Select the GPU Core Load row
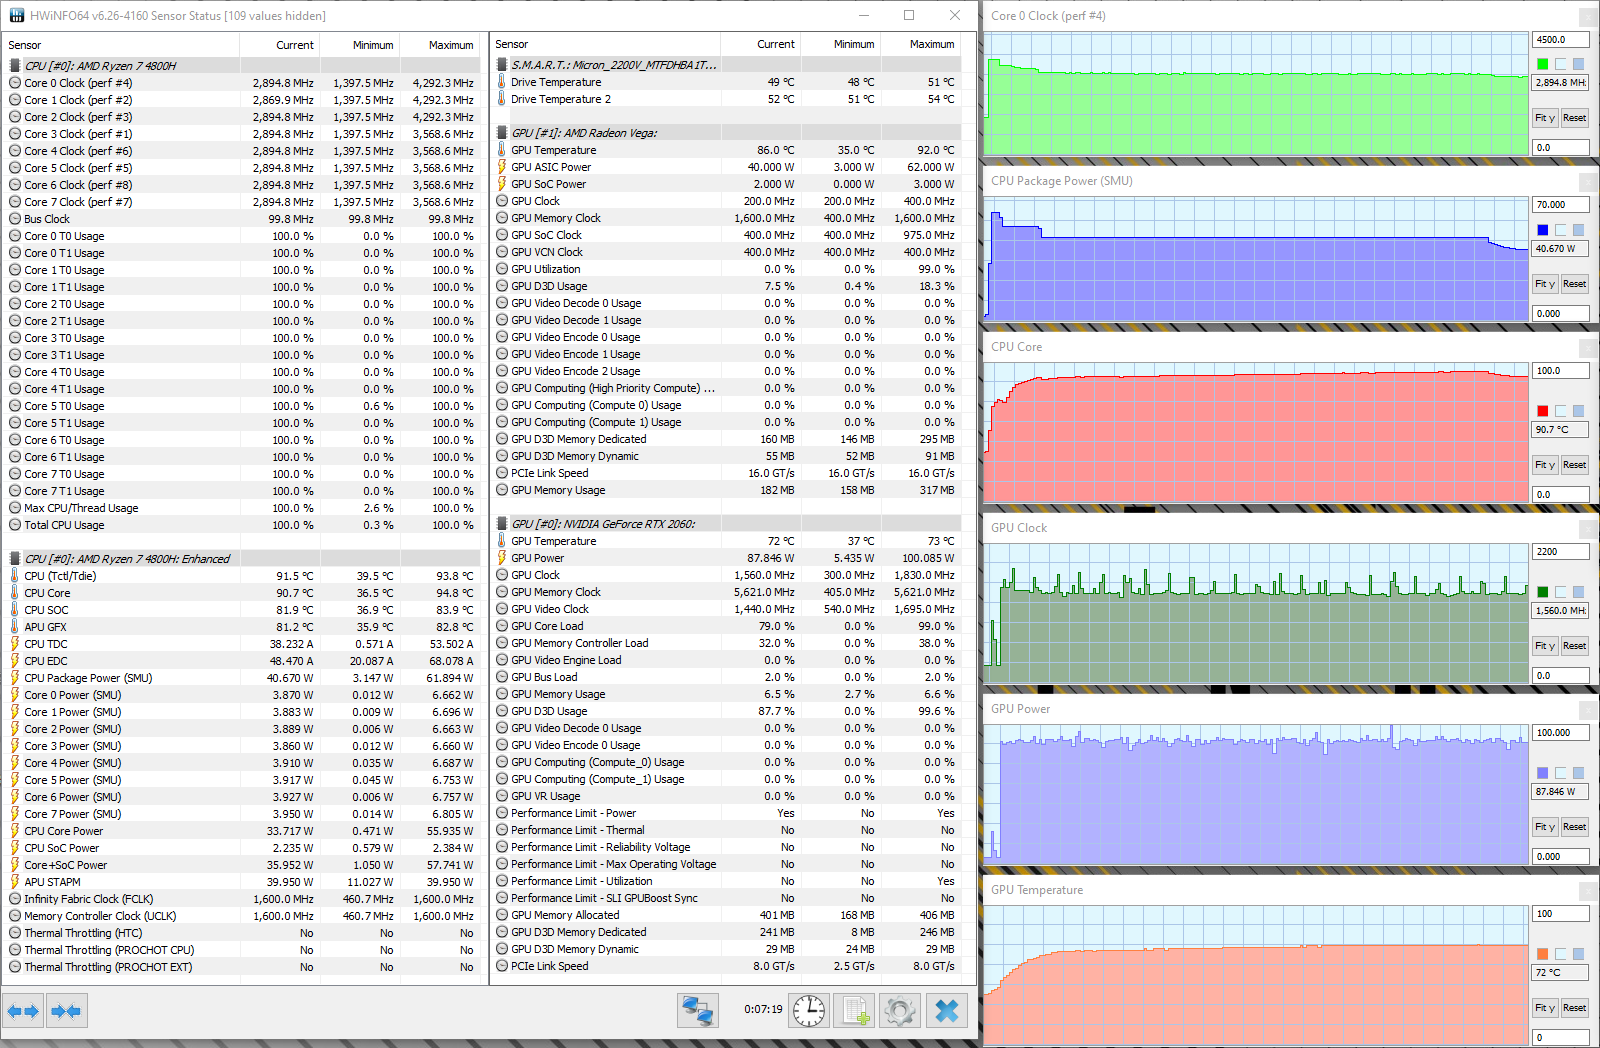Viewport: 1600px width, 1048px height. [x=727, y=626]
